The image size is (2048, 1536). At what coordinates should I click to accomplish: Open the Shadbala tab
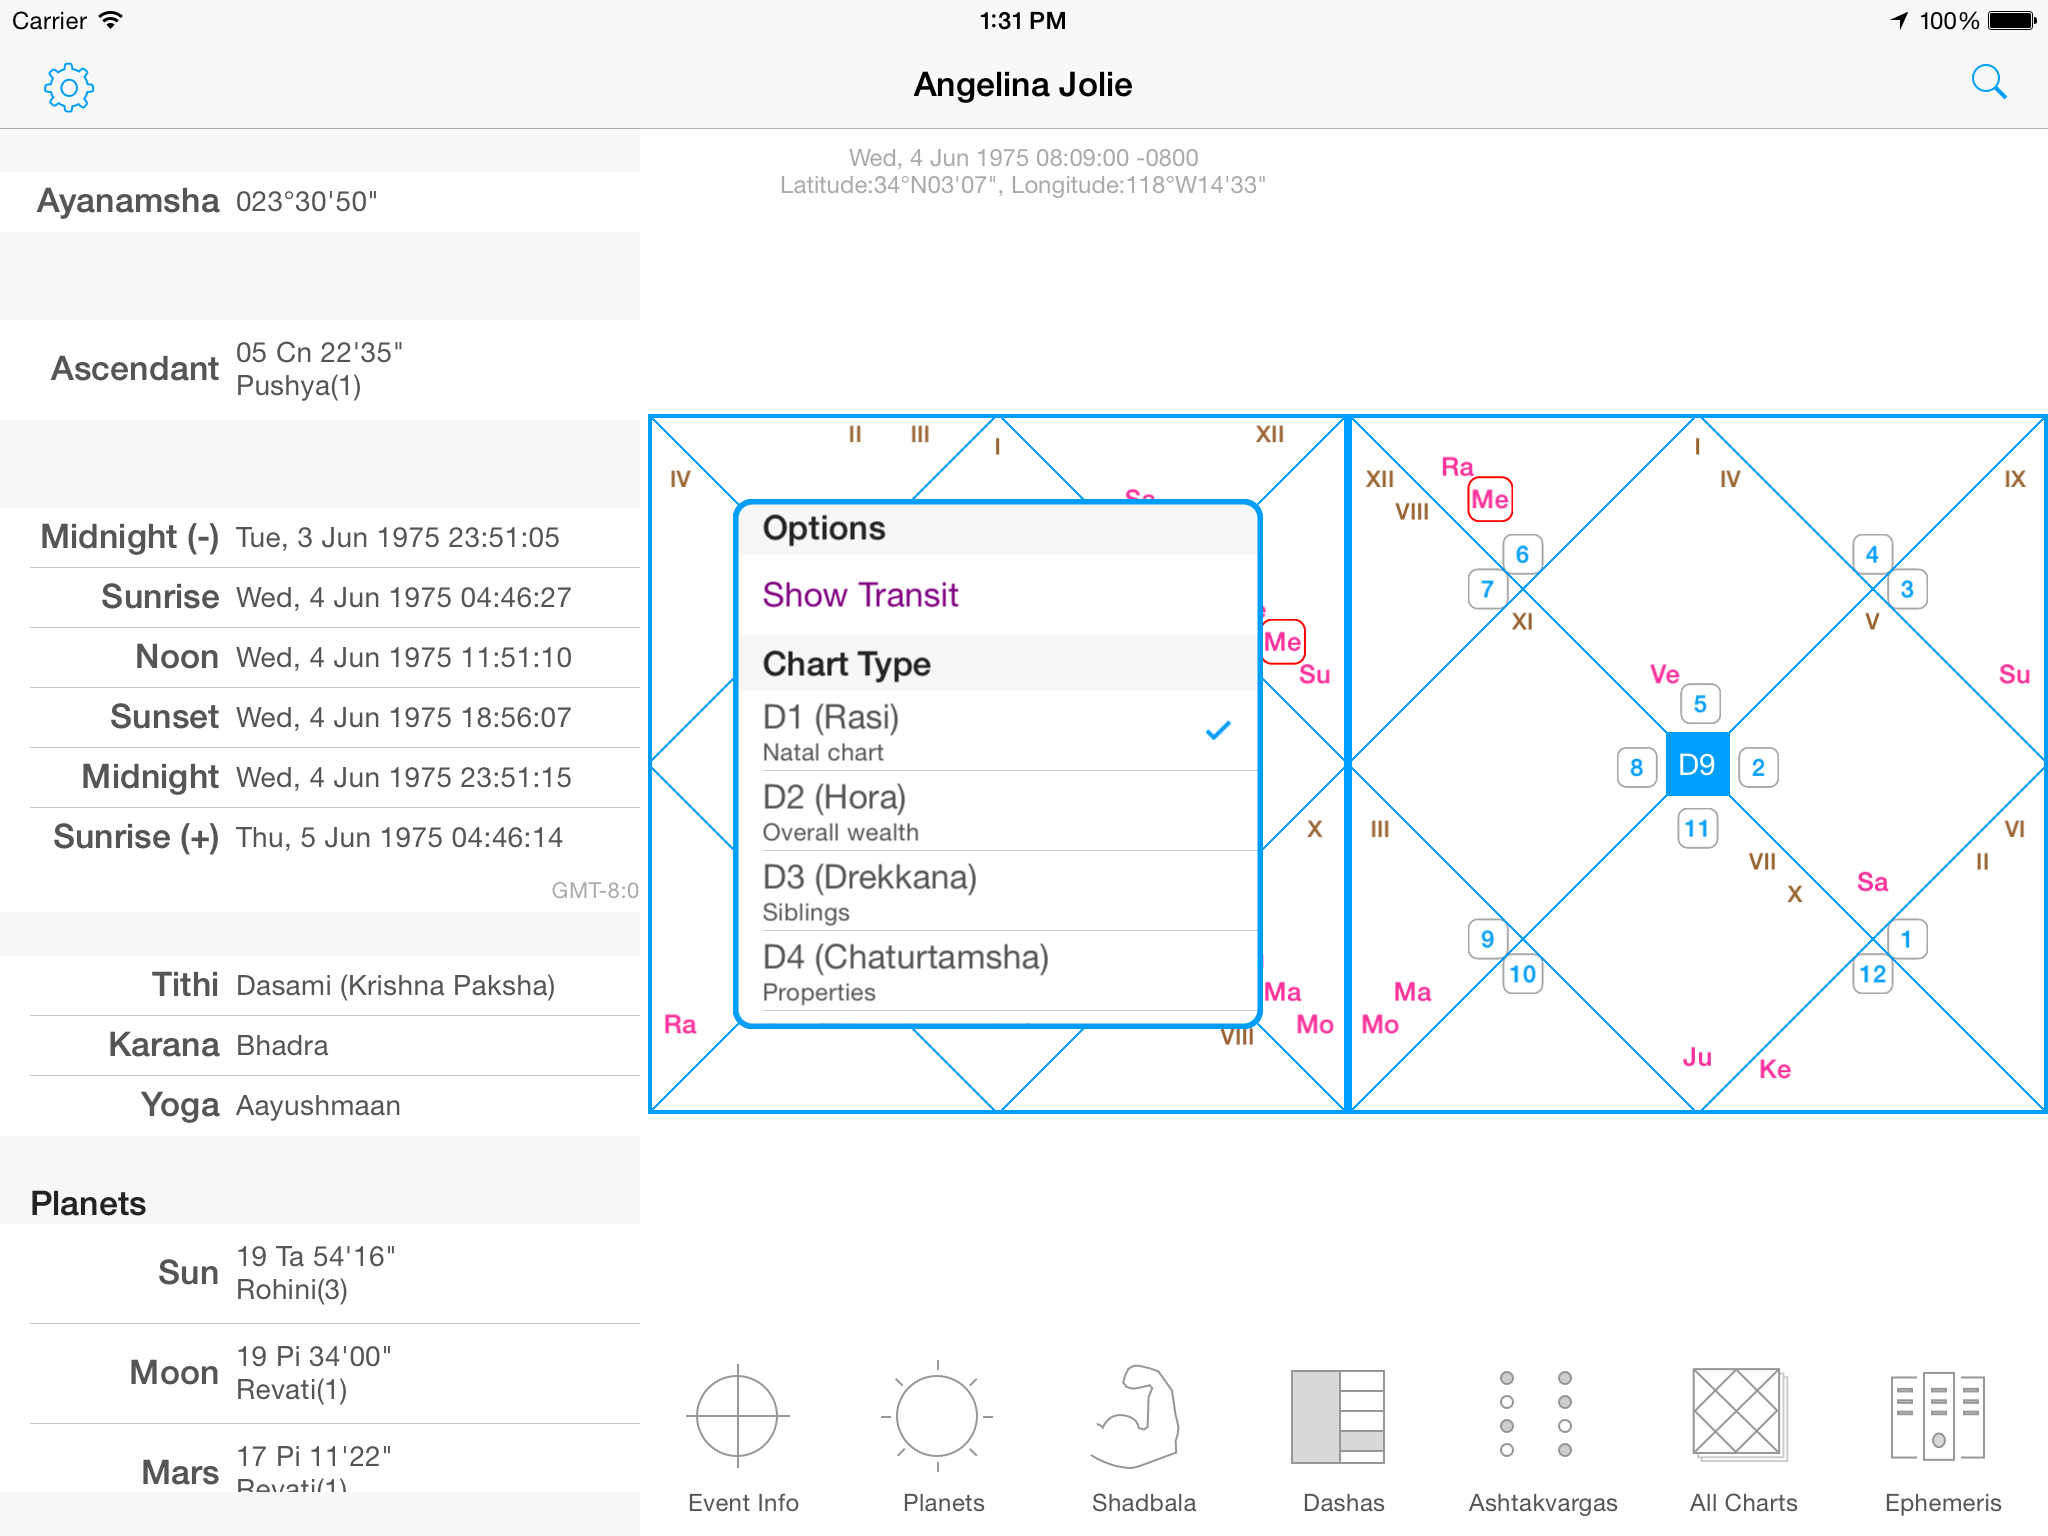point(1143,1439)
